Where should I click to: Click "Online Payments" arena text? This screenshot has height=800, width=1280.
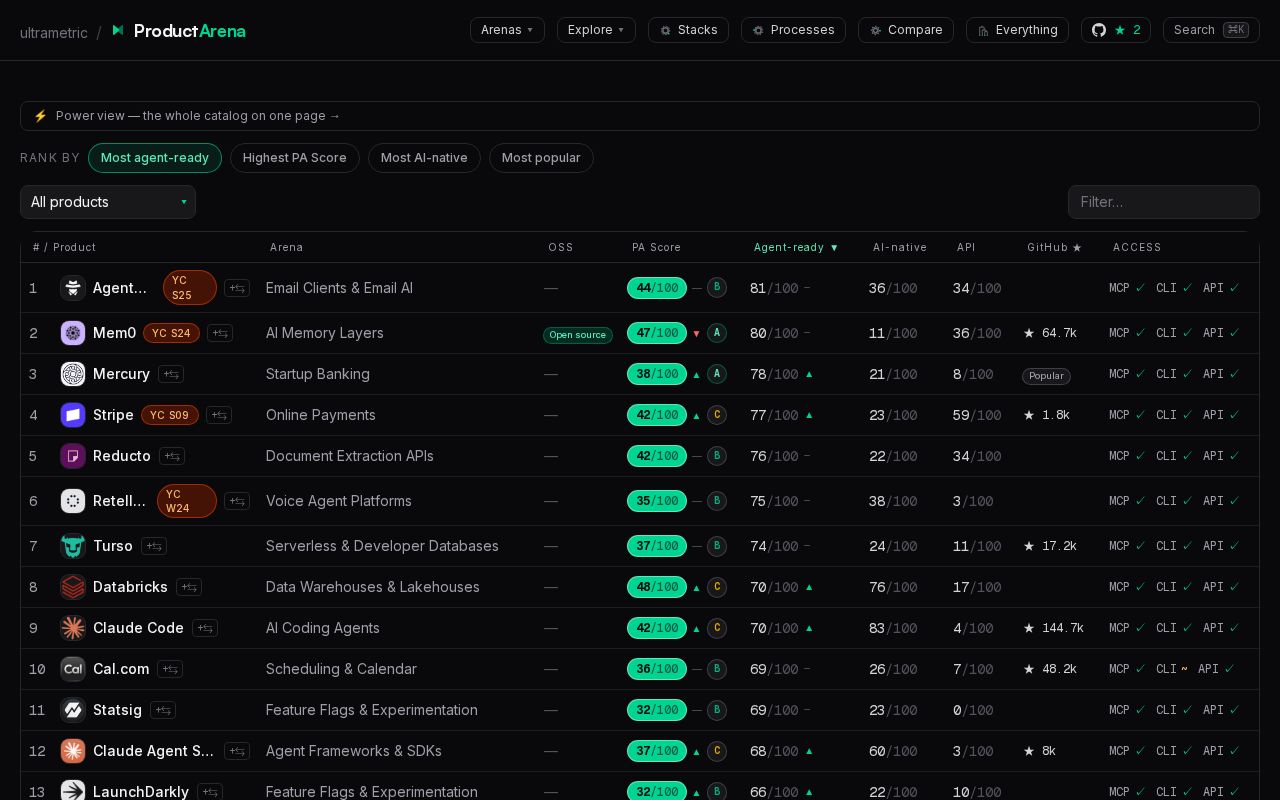(321, 415)
